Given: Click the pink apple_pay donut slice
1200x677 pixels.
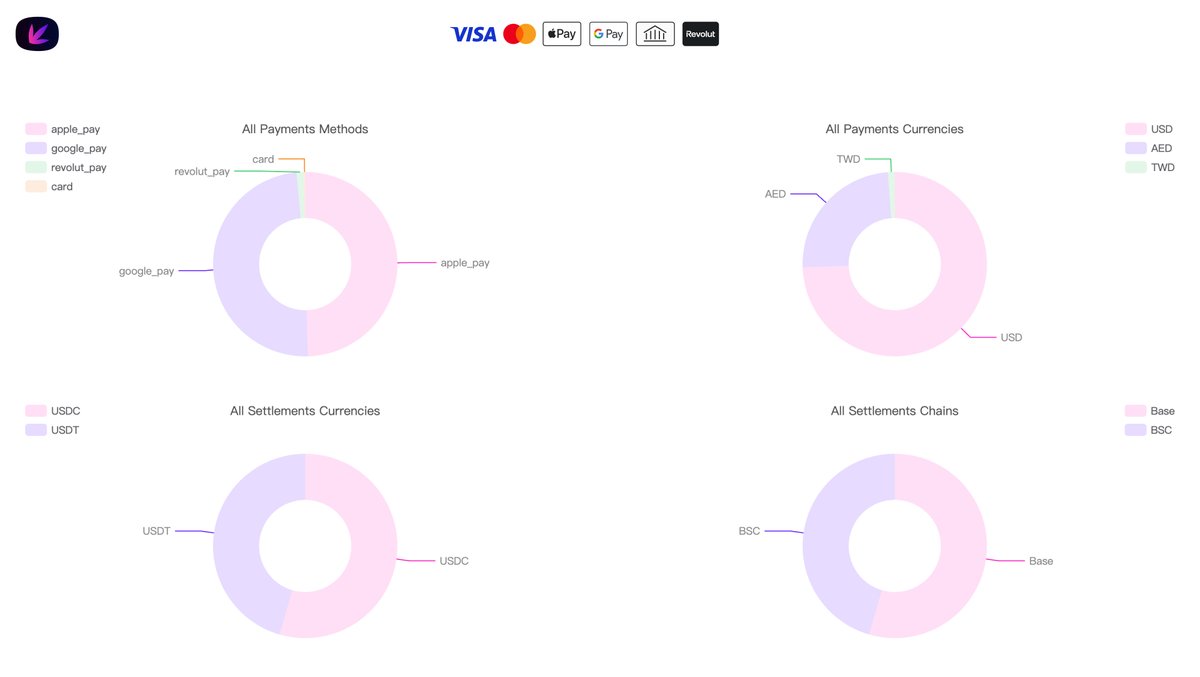Looking at the screenshot, I should tap(374, 263).
